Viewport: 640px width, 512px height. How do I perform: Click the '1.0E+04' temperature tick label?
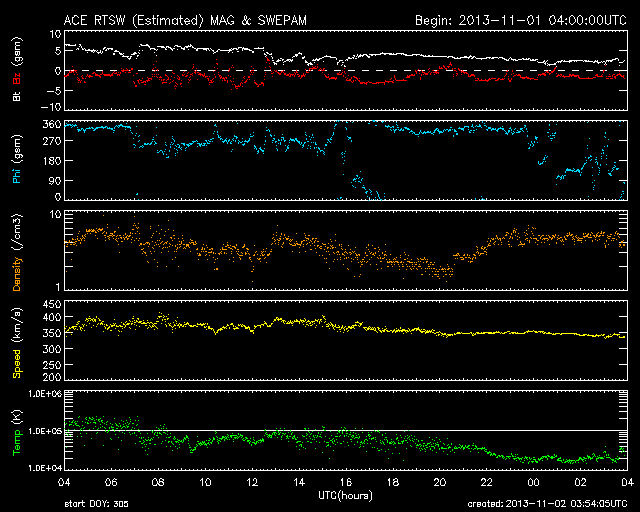tap(45, 467)
